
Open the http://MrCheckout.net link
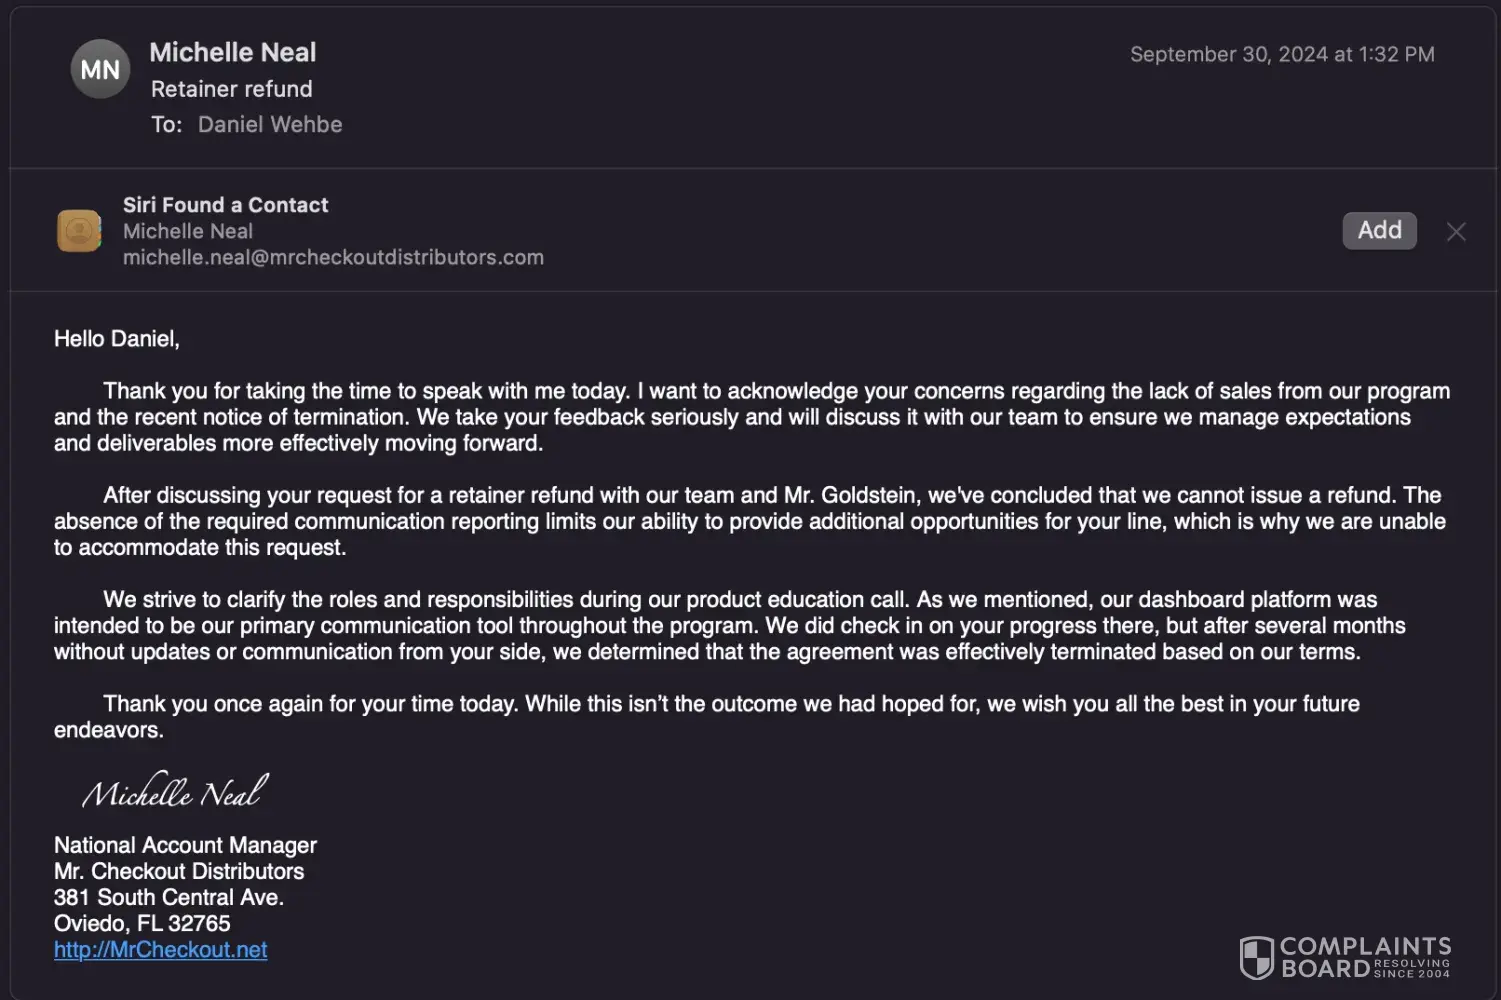coord(160,950)
